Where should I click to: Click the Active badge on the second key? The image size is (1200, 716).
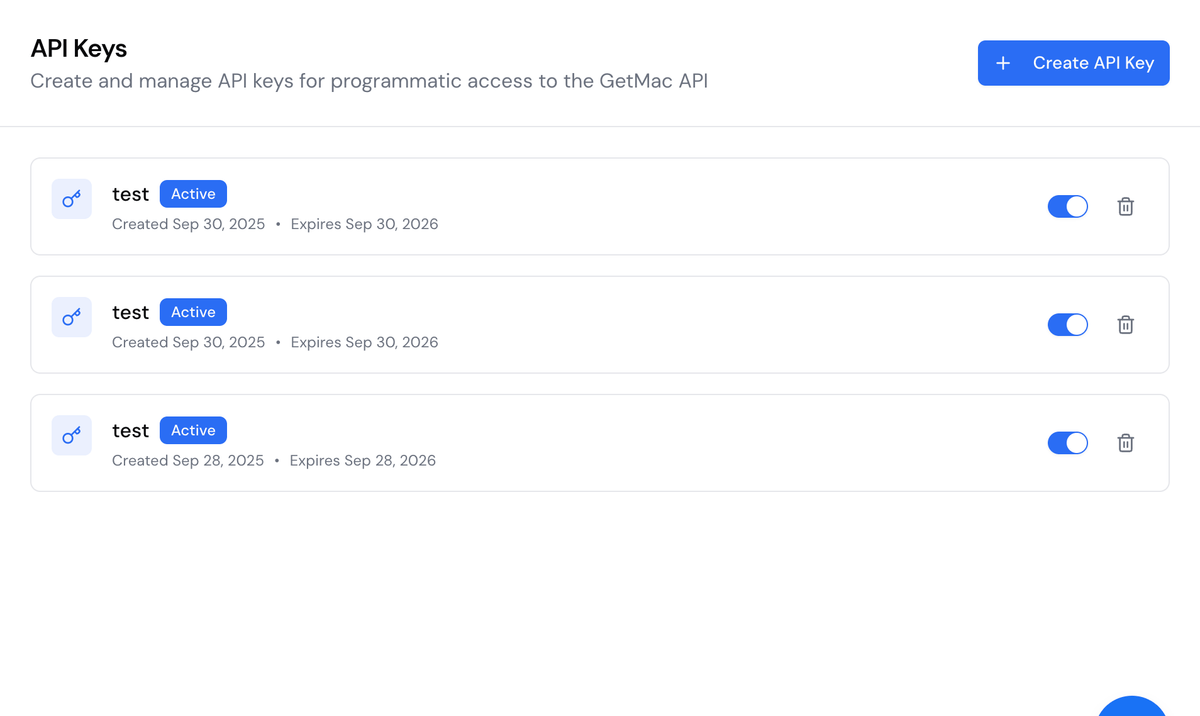coord(193,311)
